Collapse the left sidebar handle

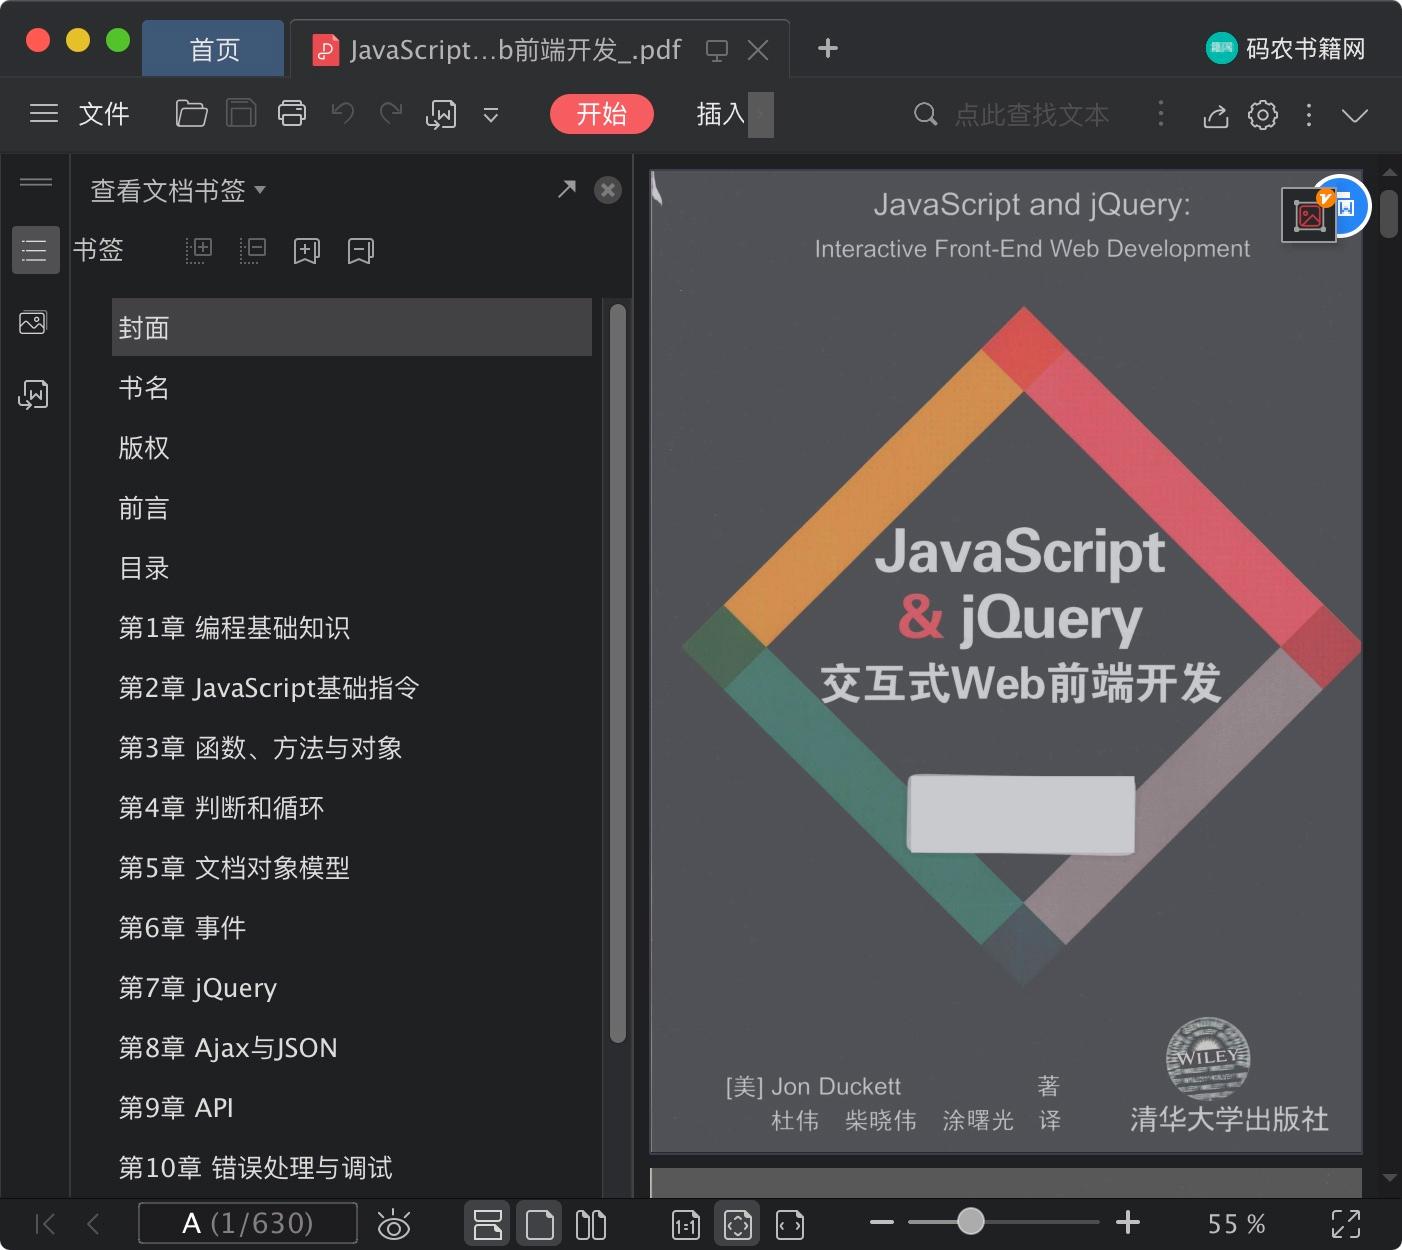point(36,182)
